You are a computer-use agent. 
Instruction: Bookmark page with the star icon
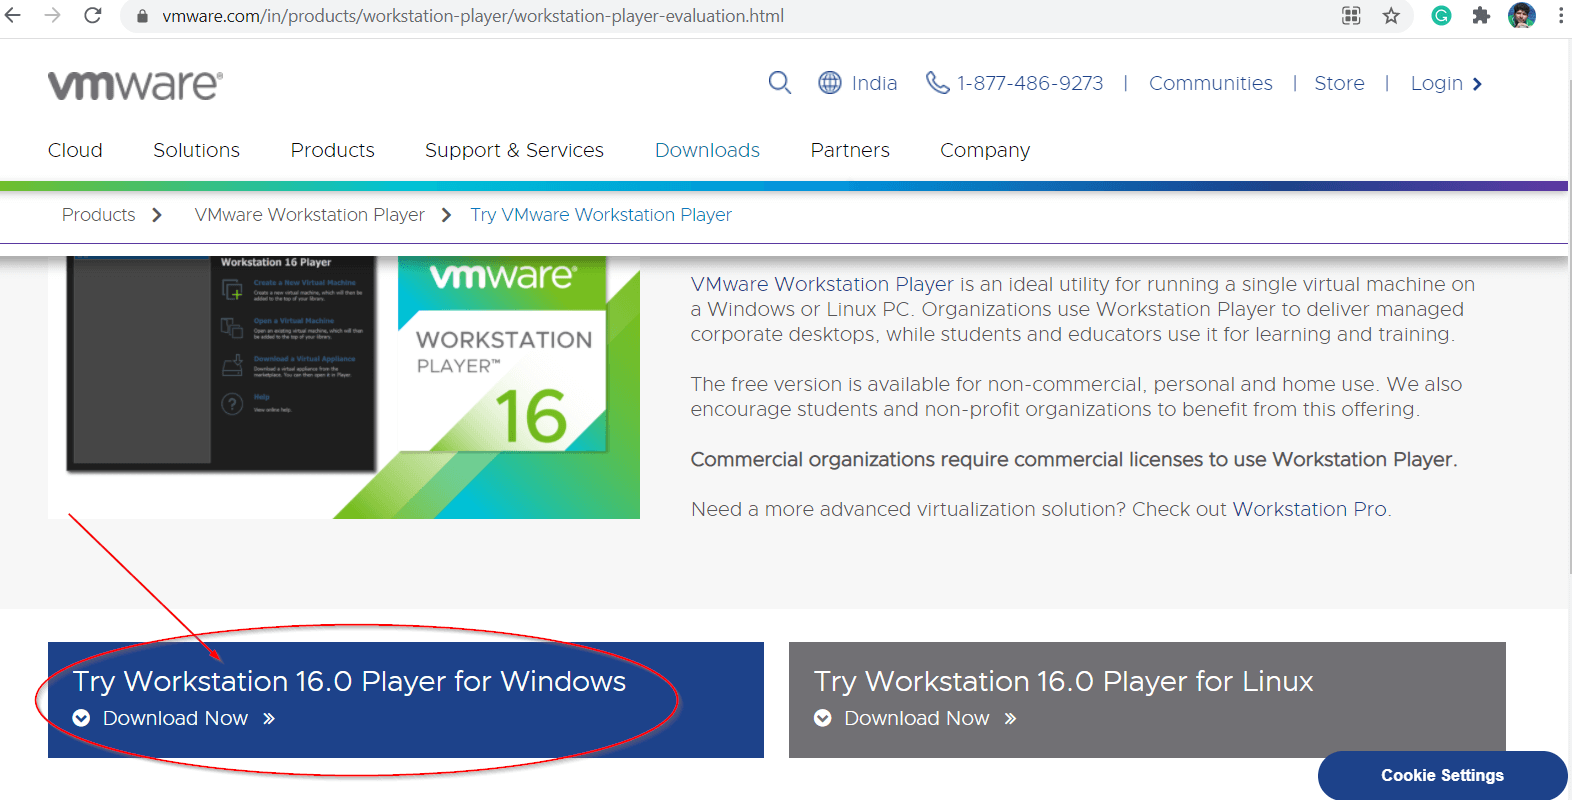pyautogui.click(x=1391, y=16)
